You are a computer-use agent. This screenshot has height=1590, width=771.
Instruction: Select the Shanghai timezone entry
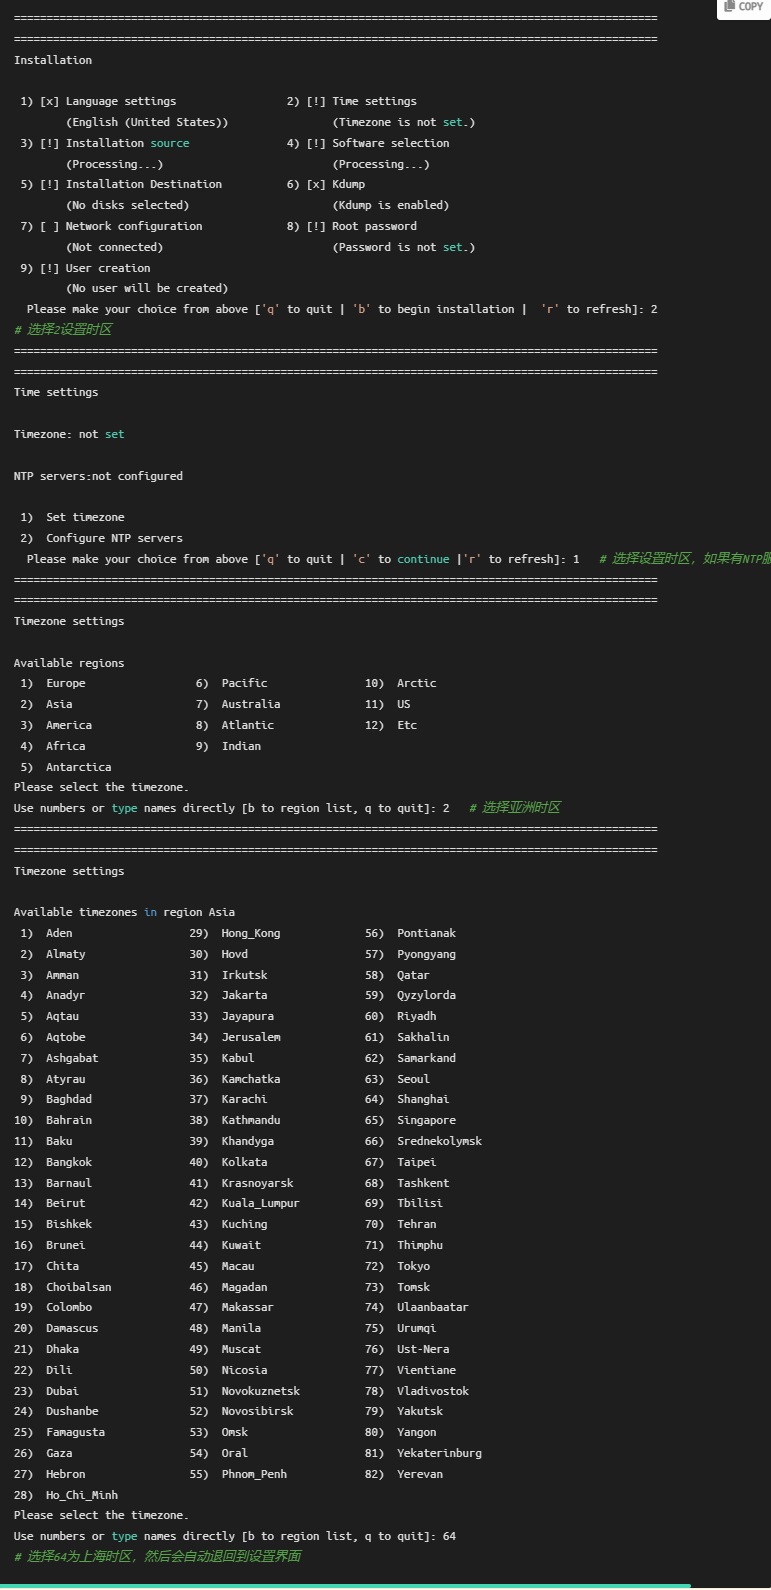point(423,1099)
